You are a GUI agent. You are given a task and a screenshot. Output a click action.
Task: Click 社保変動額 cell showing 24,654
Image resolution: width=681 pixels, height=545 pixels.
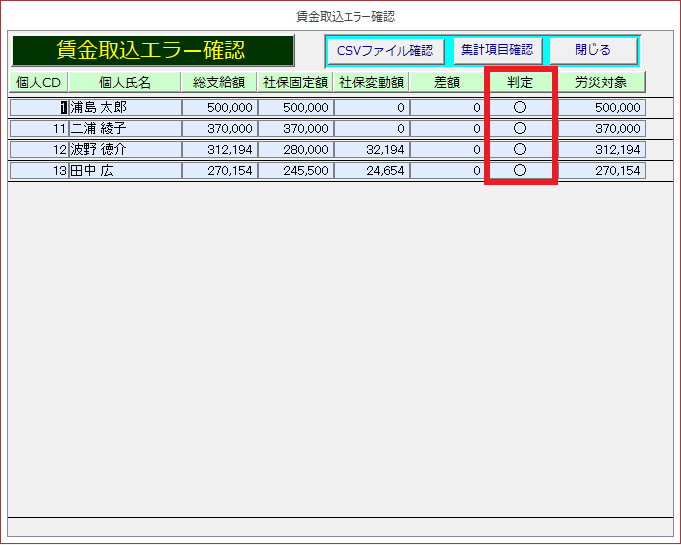(370, 171)
